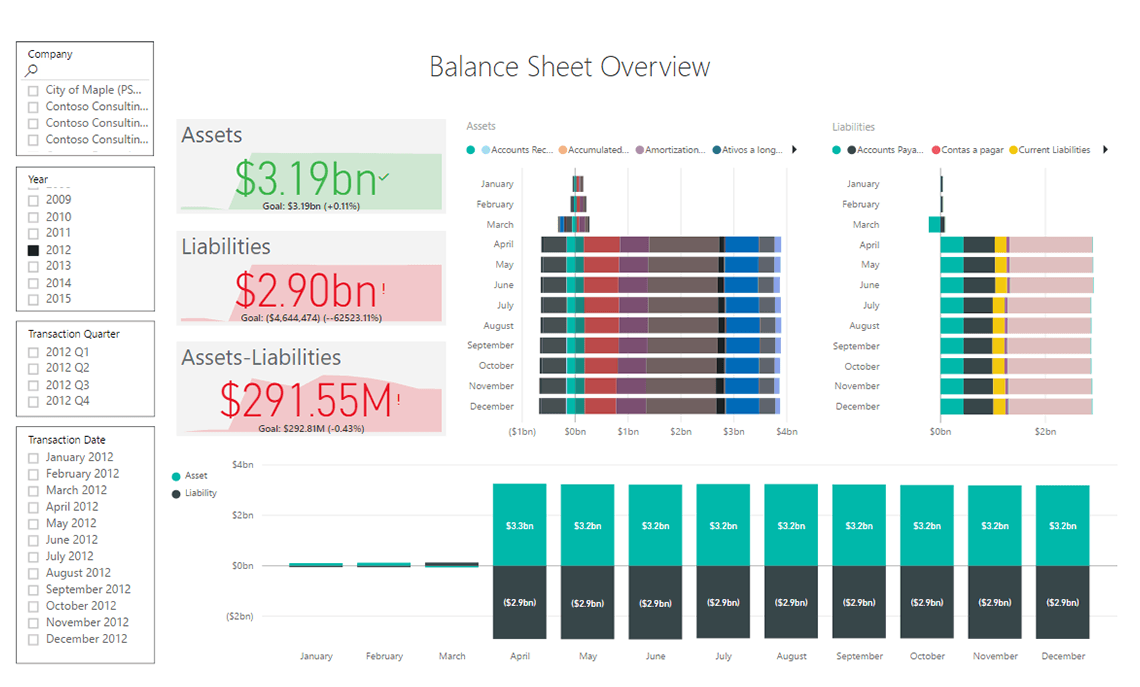Tick the 2014 year checkbox
Image resolution: width=1140 pixels, height=687 pixels.
[33, 284]
